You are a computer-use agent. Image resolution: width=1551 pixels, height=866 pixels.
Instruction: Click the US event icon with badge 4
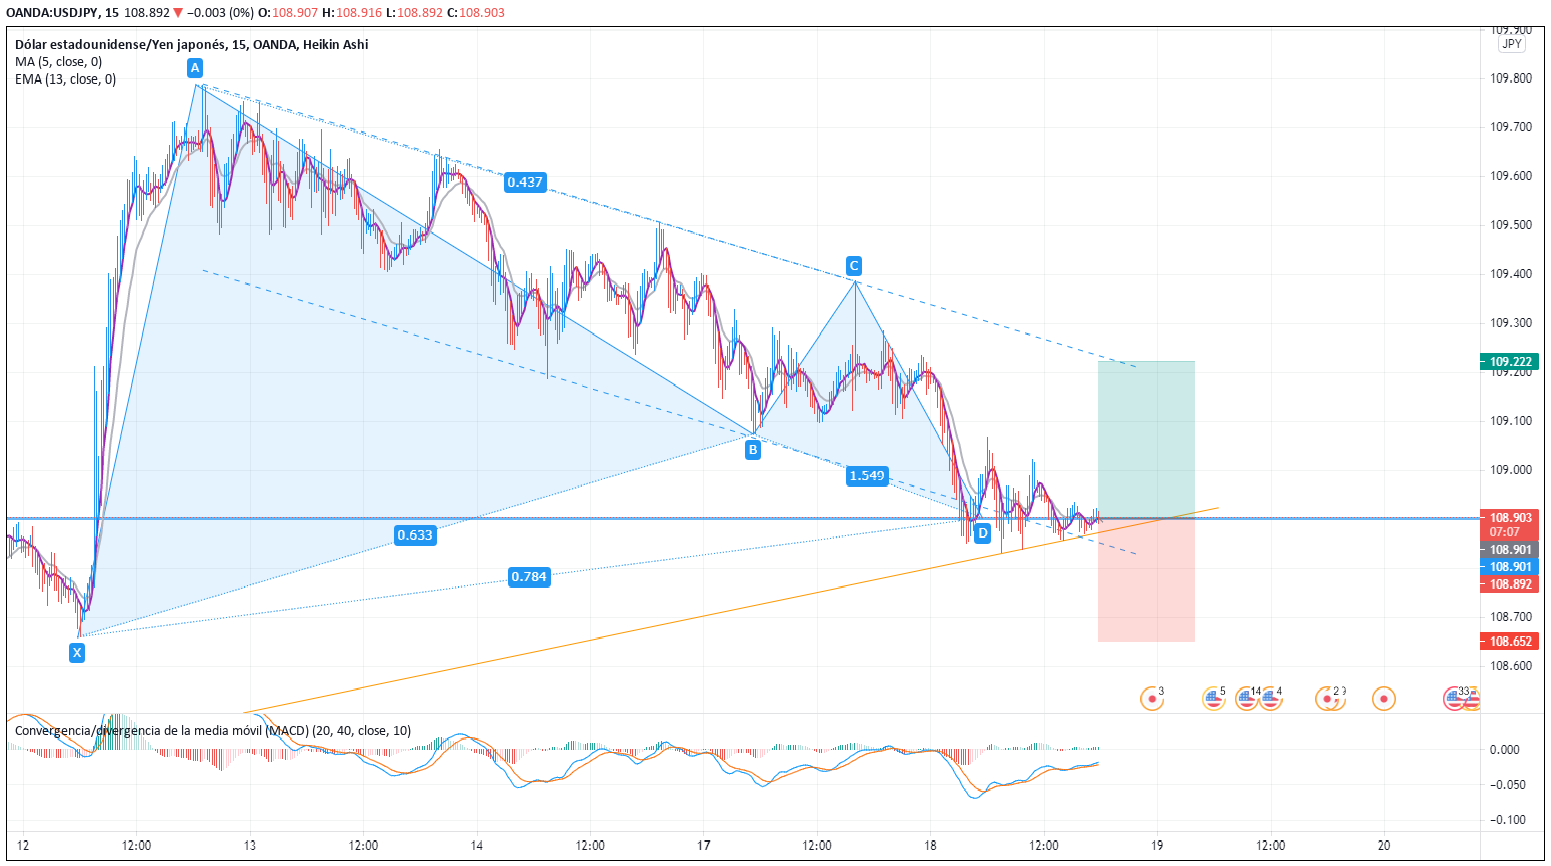click(1271, 699)
